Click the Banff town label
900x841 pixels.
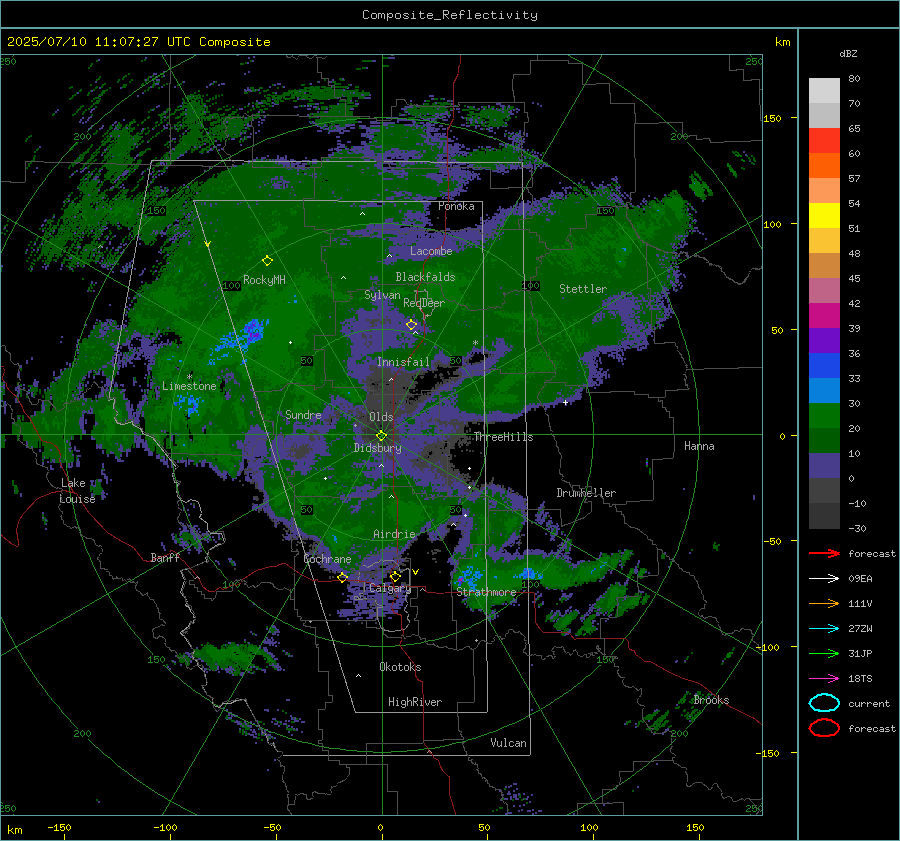coord(165,557)
